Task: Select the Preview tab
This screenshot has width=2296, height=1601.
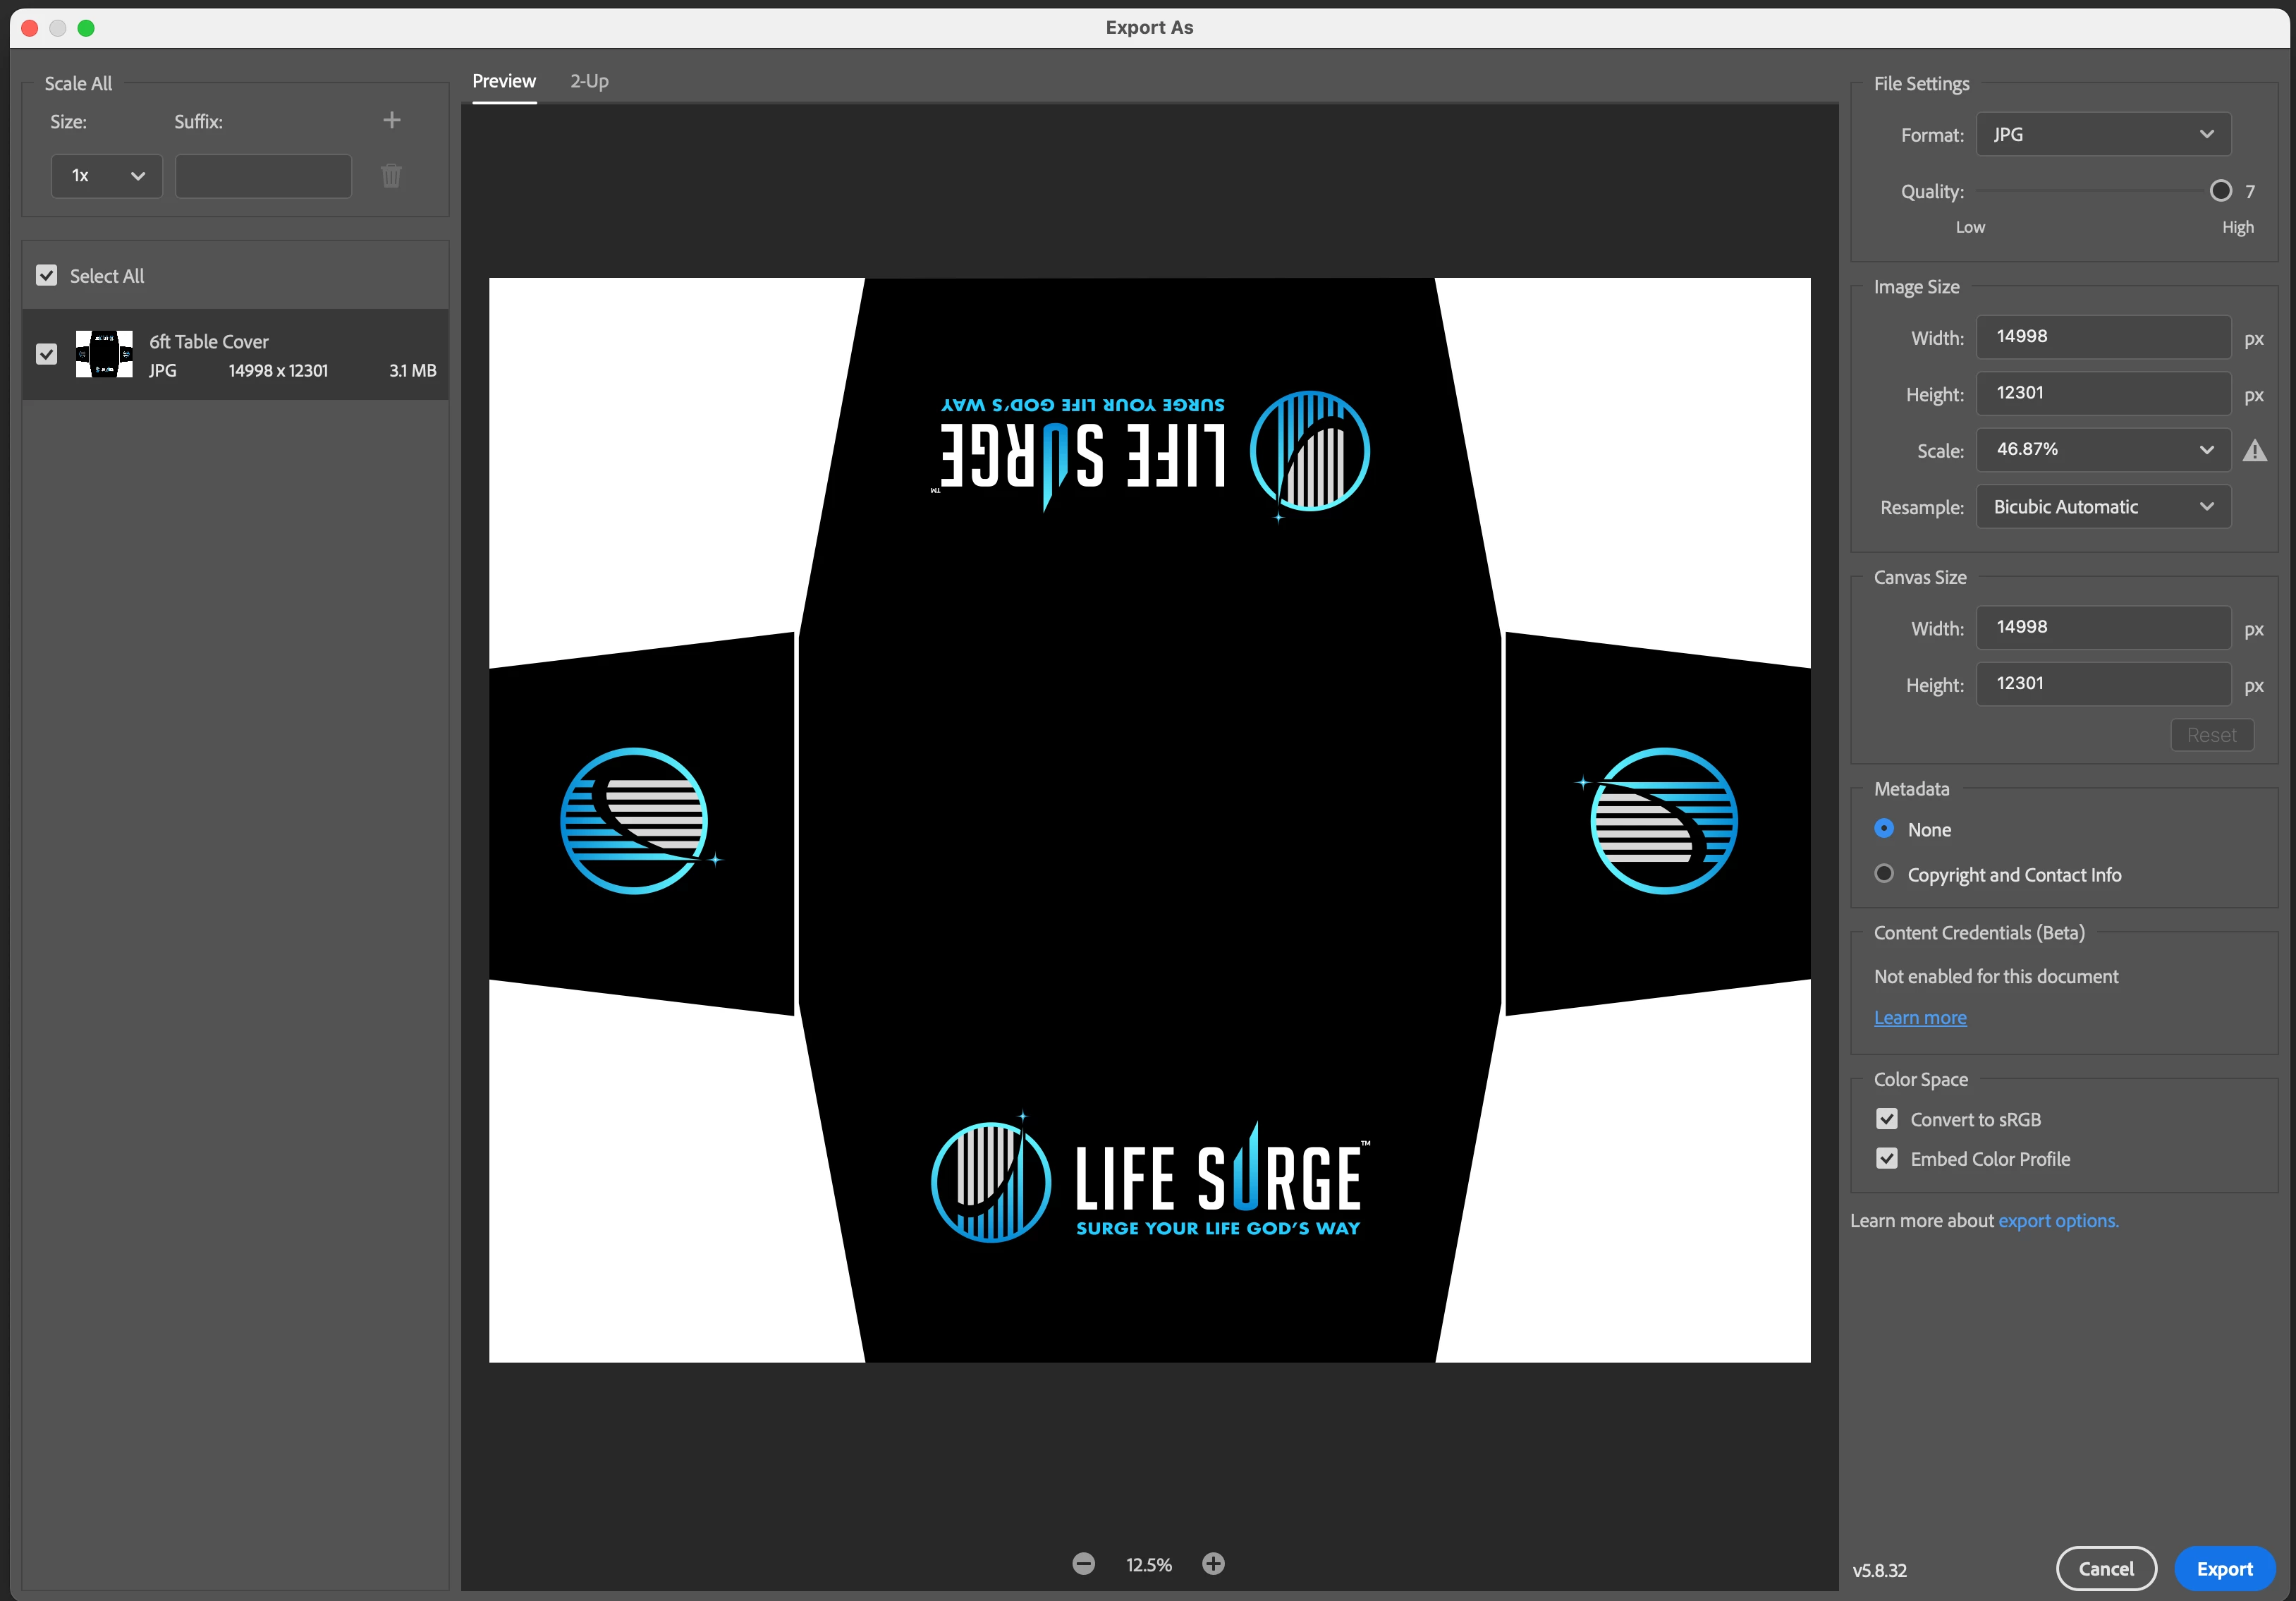Action: pos(504,81)
